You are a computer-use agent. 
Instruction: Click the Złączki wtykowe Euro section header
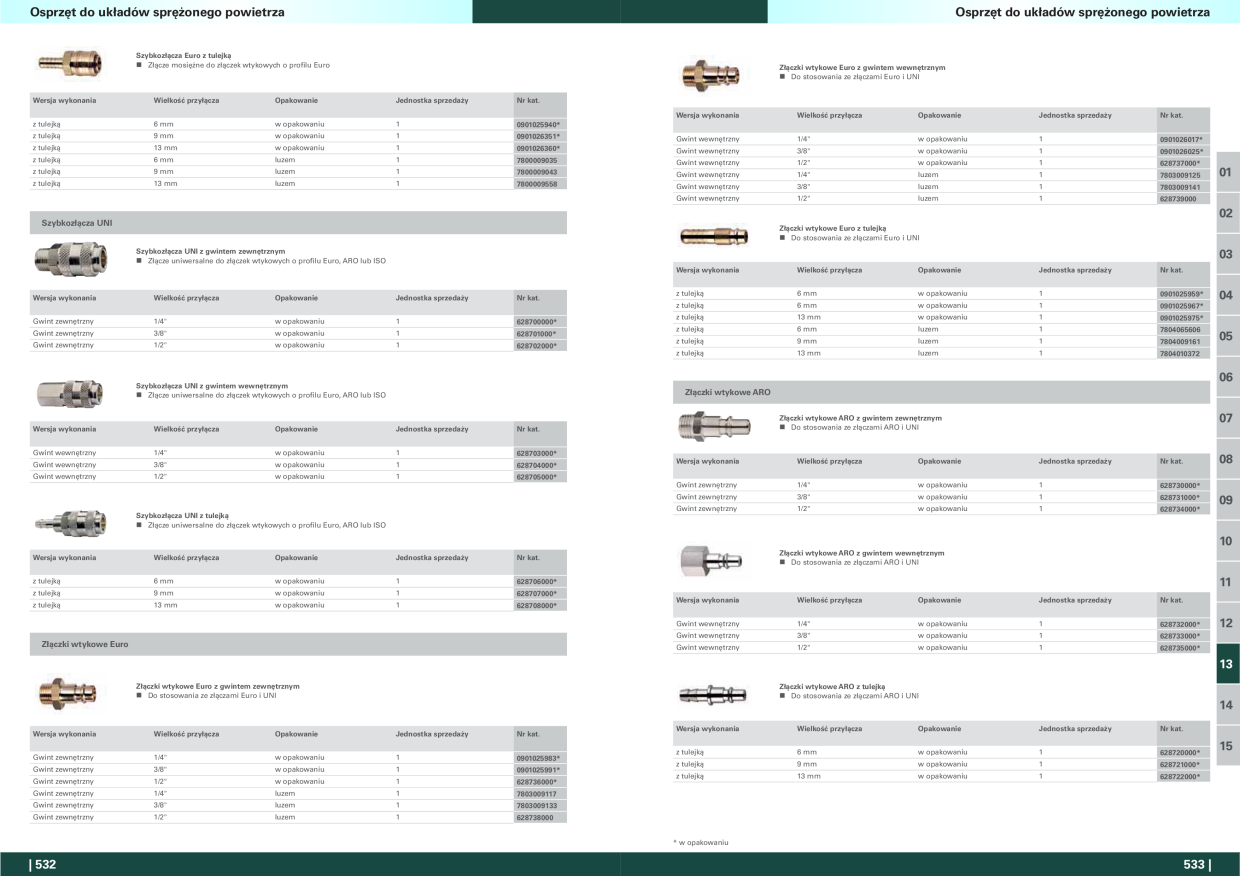pyautogui.click(x=298, y=644)
